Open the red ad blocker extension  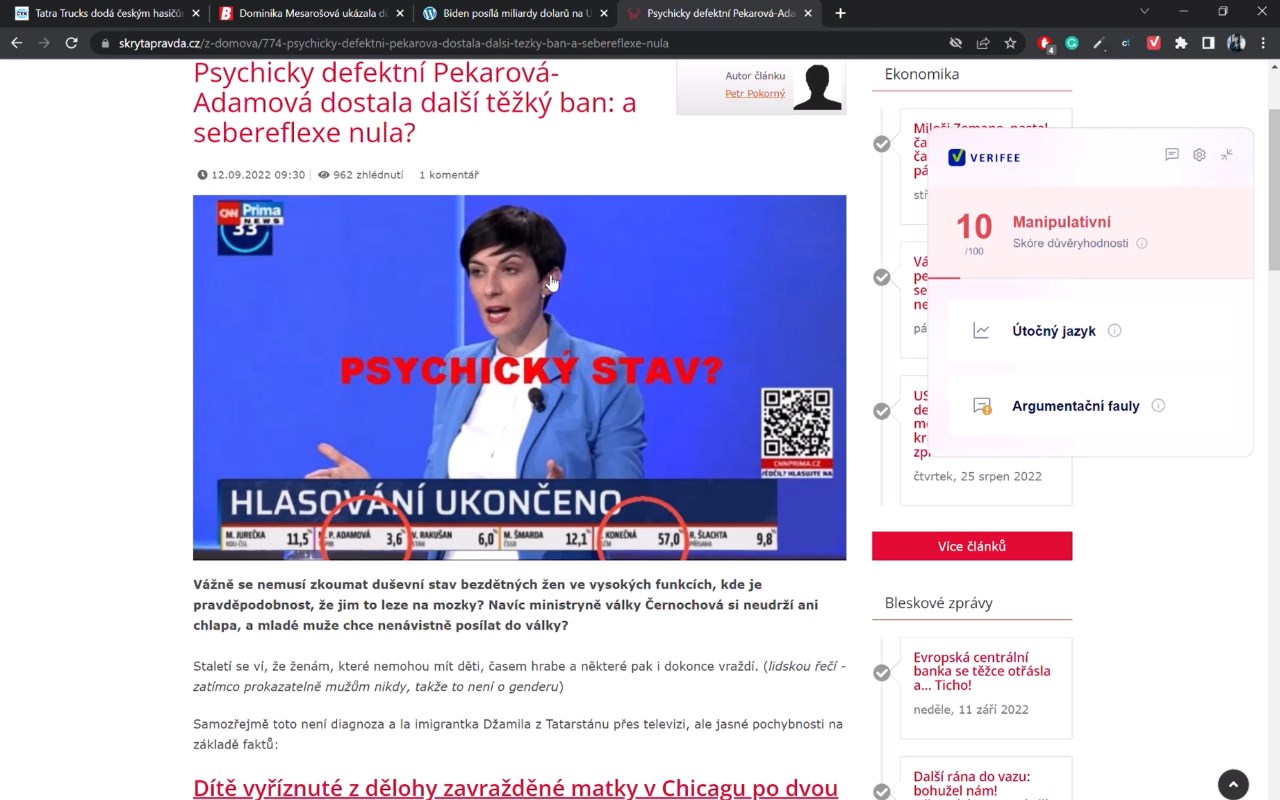[1045, 43]
